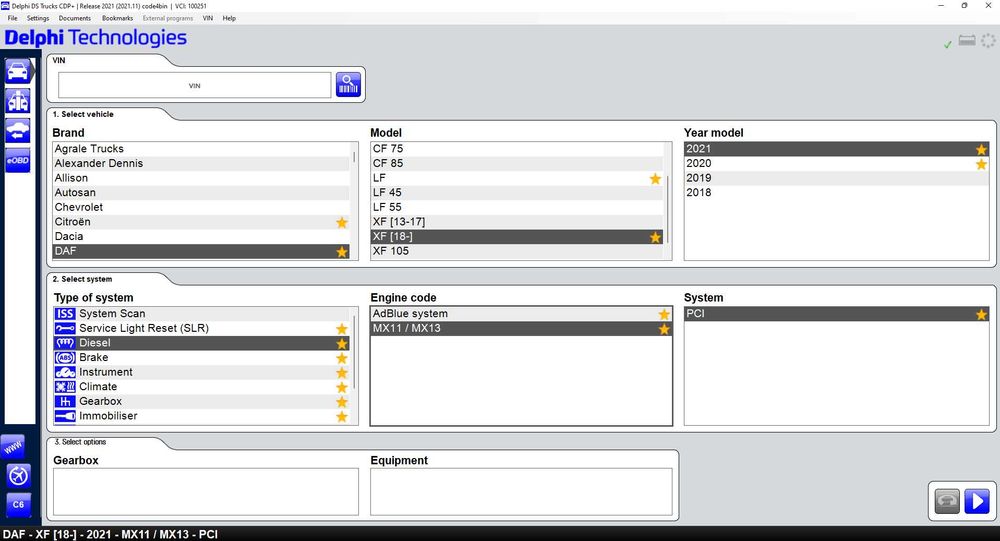Screen dimensions: 1000x541
Task: Toggle favorite star on AdBlue system
Action: point(664,314)
